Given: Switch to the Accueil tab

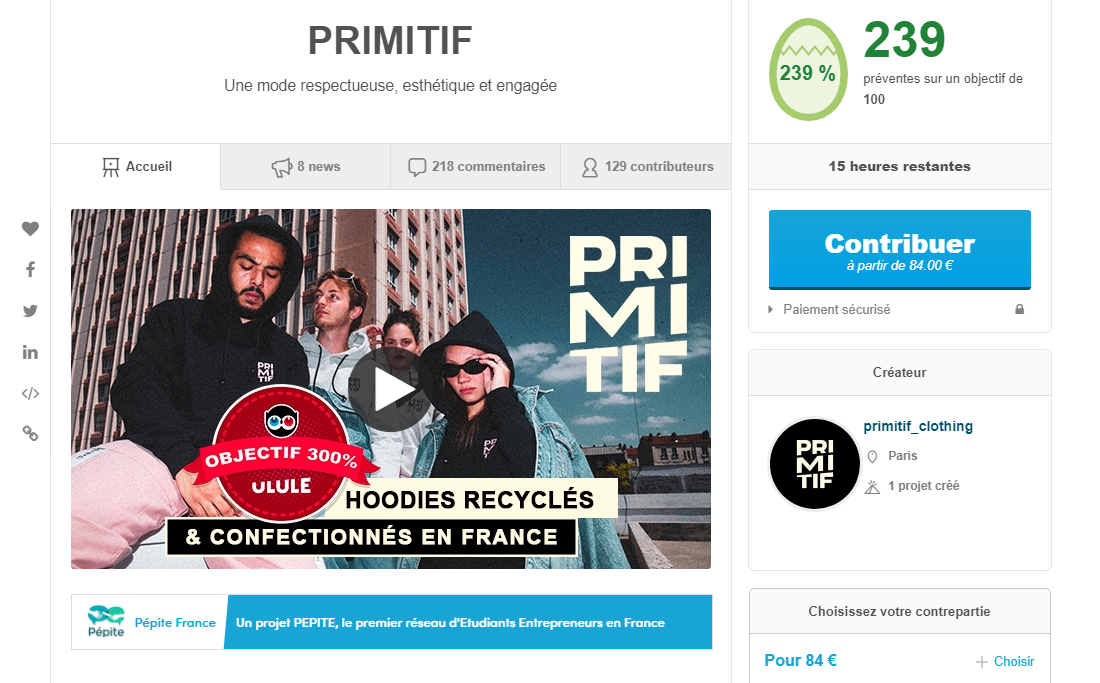Looking at the screenshot, I should click(136, 167).
